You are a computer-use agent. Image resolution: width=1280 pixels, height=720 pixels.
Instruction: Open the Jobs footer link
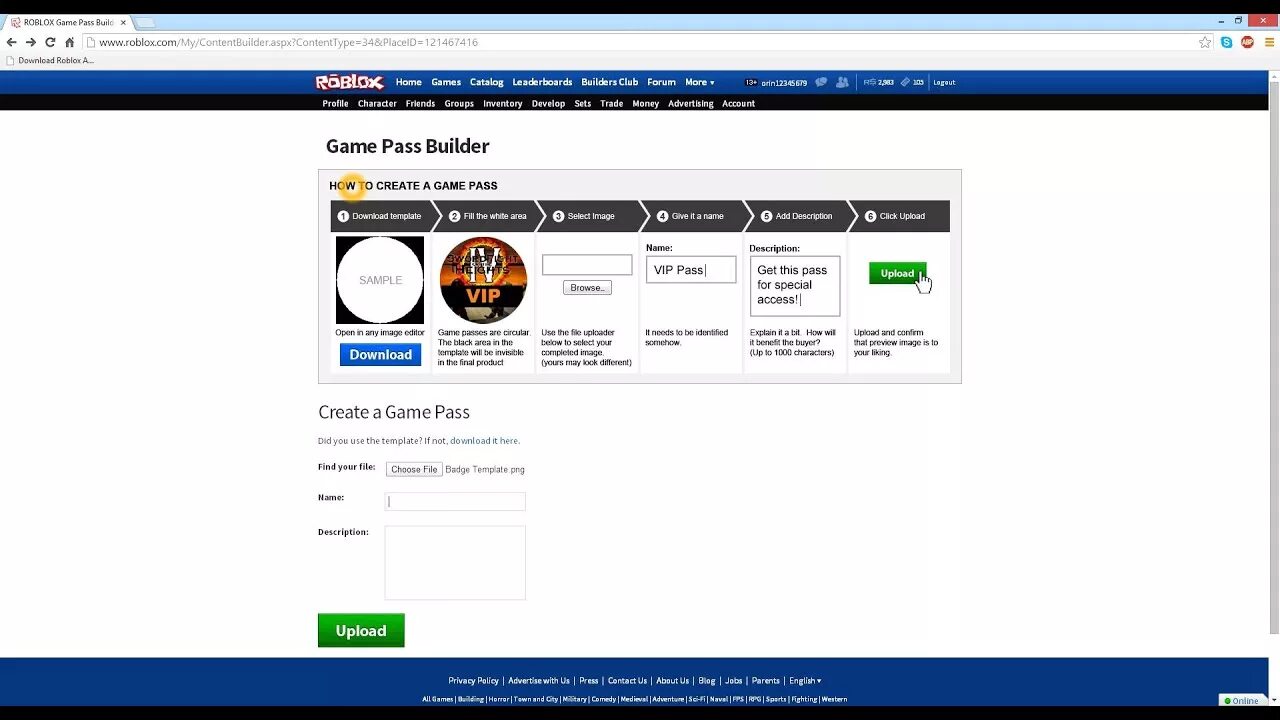click(x=734, y=680)
